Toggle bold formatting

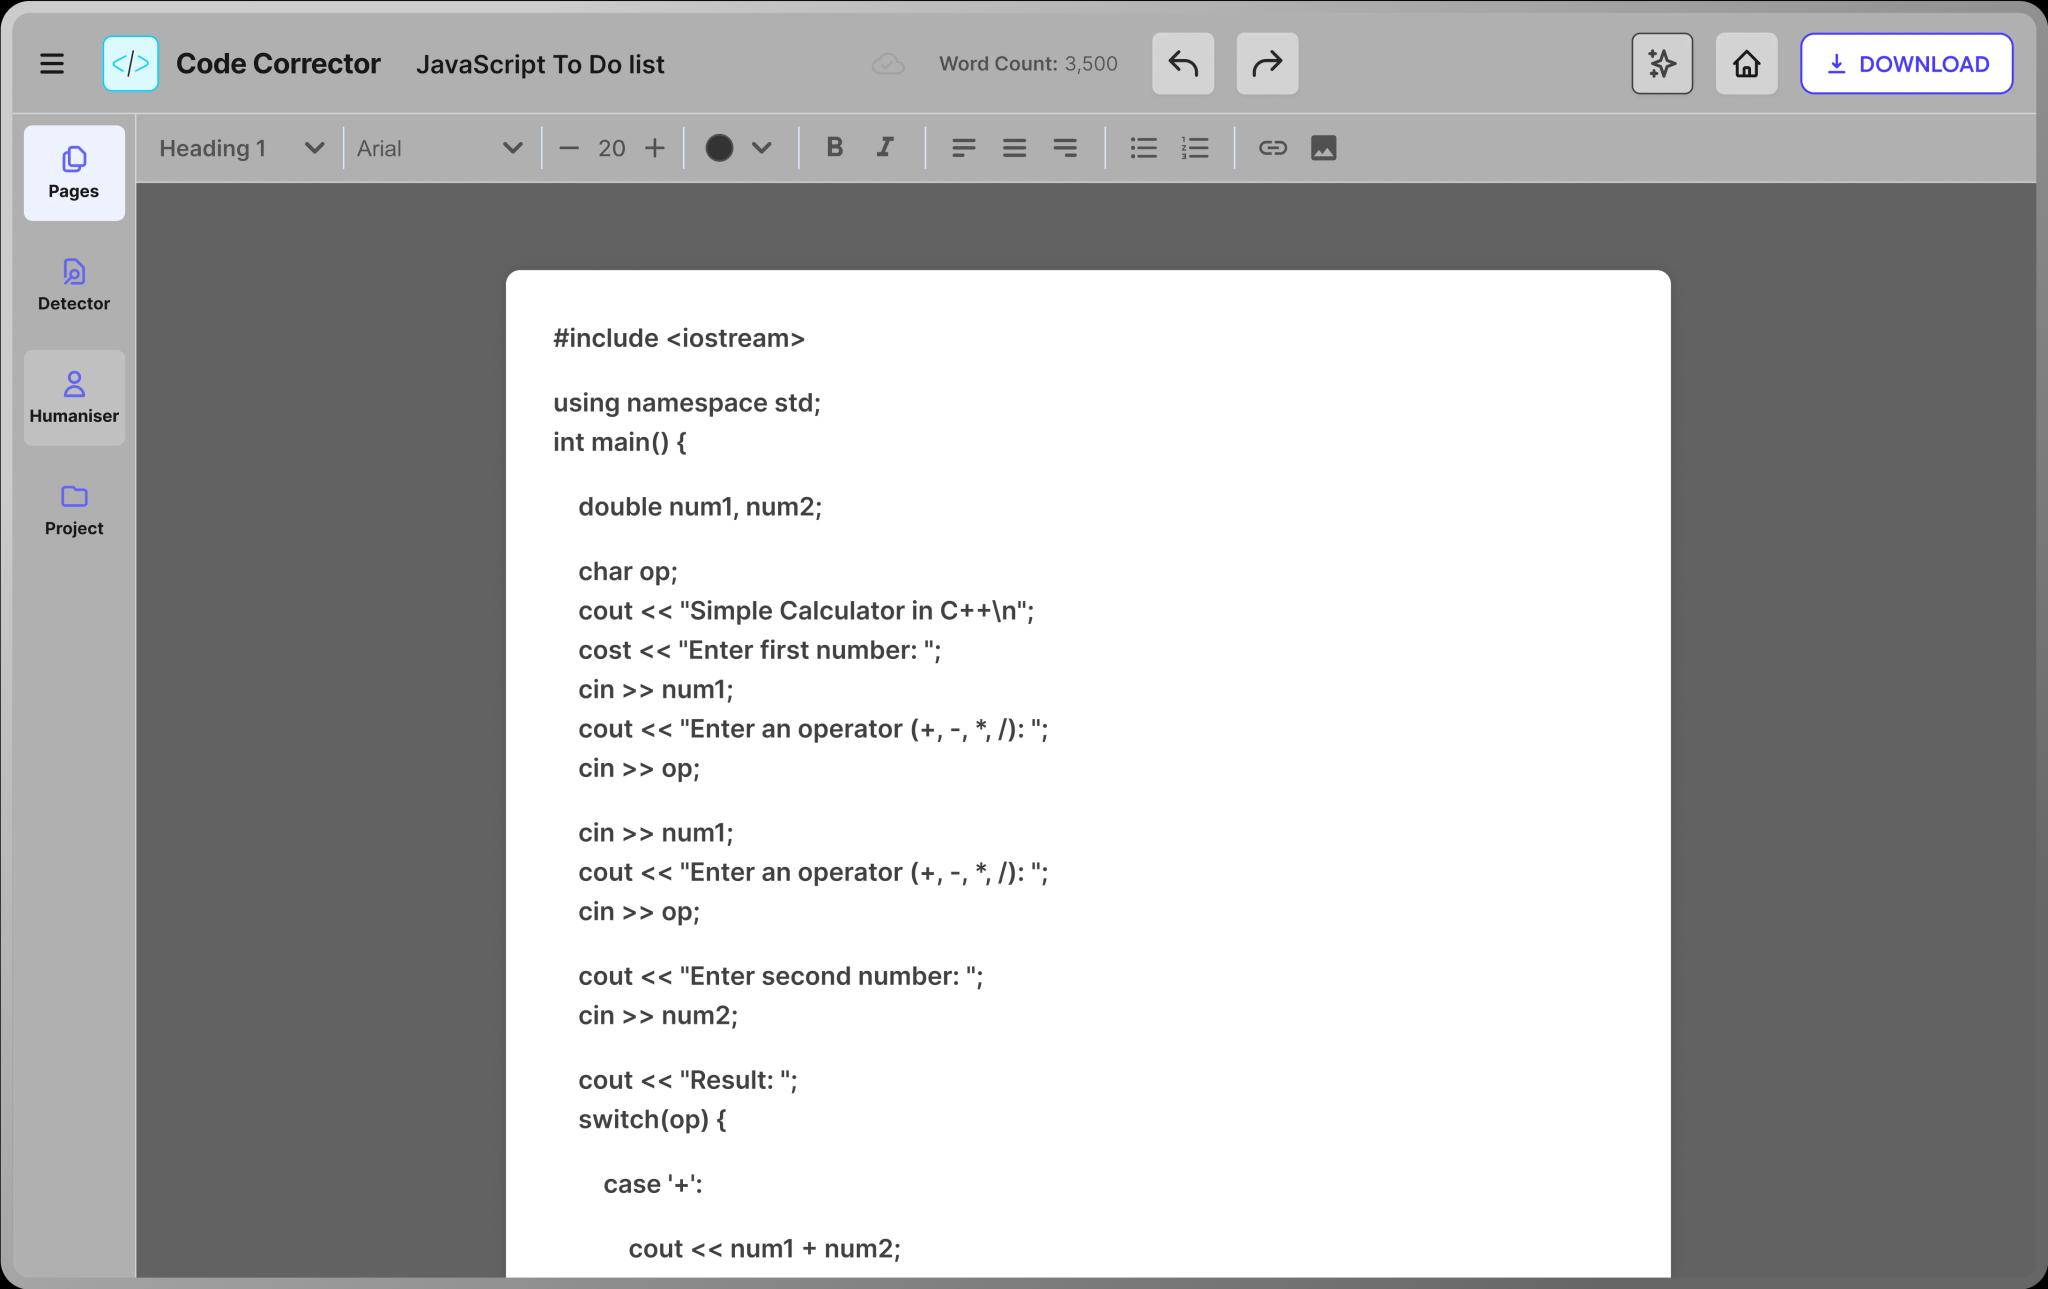coord(834,148)
